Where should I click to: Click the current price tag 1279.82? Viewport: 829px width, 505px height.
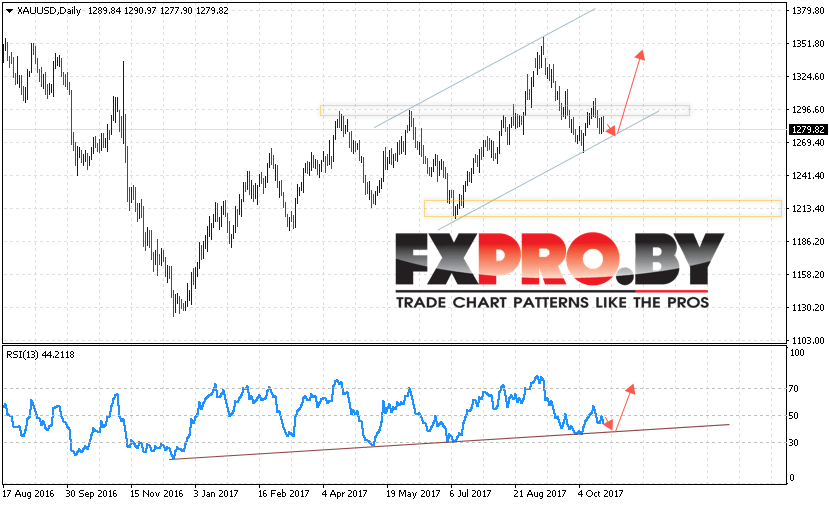(x=807, y=130)
